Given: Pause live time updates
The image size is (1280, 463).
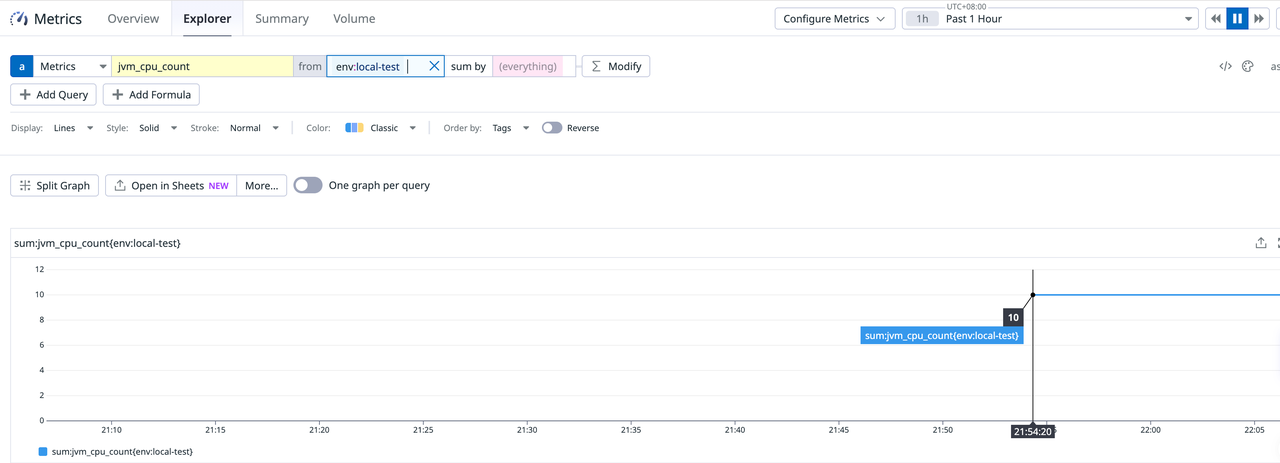Looking at the screenshot, I should (1237, 19).
